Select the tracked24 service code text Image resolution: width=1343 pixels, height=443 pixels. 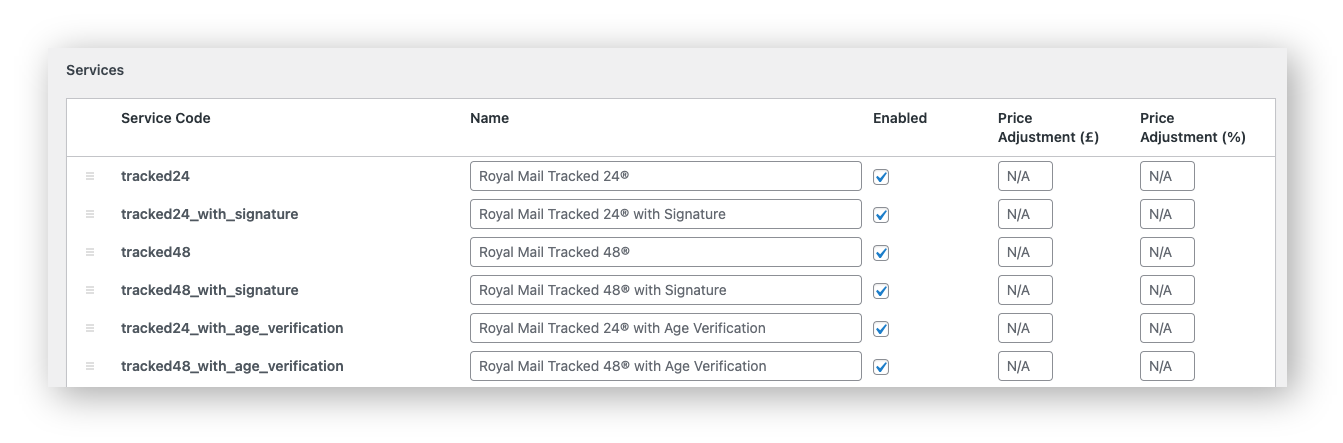point(155,176)
